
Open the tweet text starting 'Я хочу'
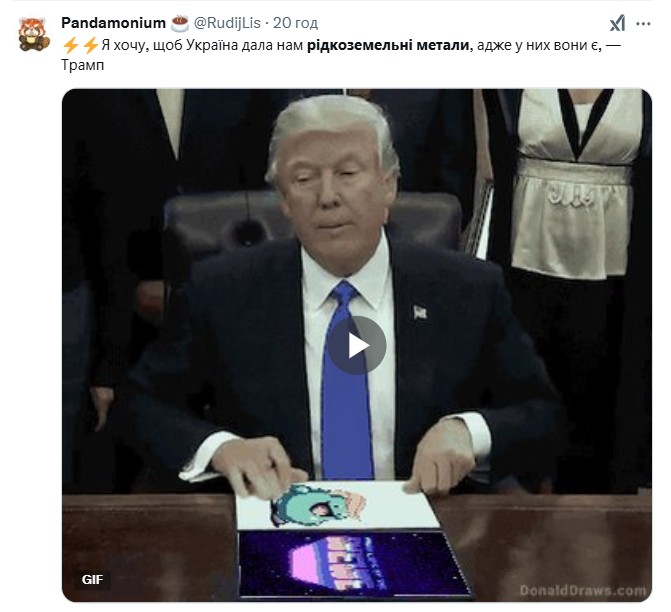coord(341,55)
